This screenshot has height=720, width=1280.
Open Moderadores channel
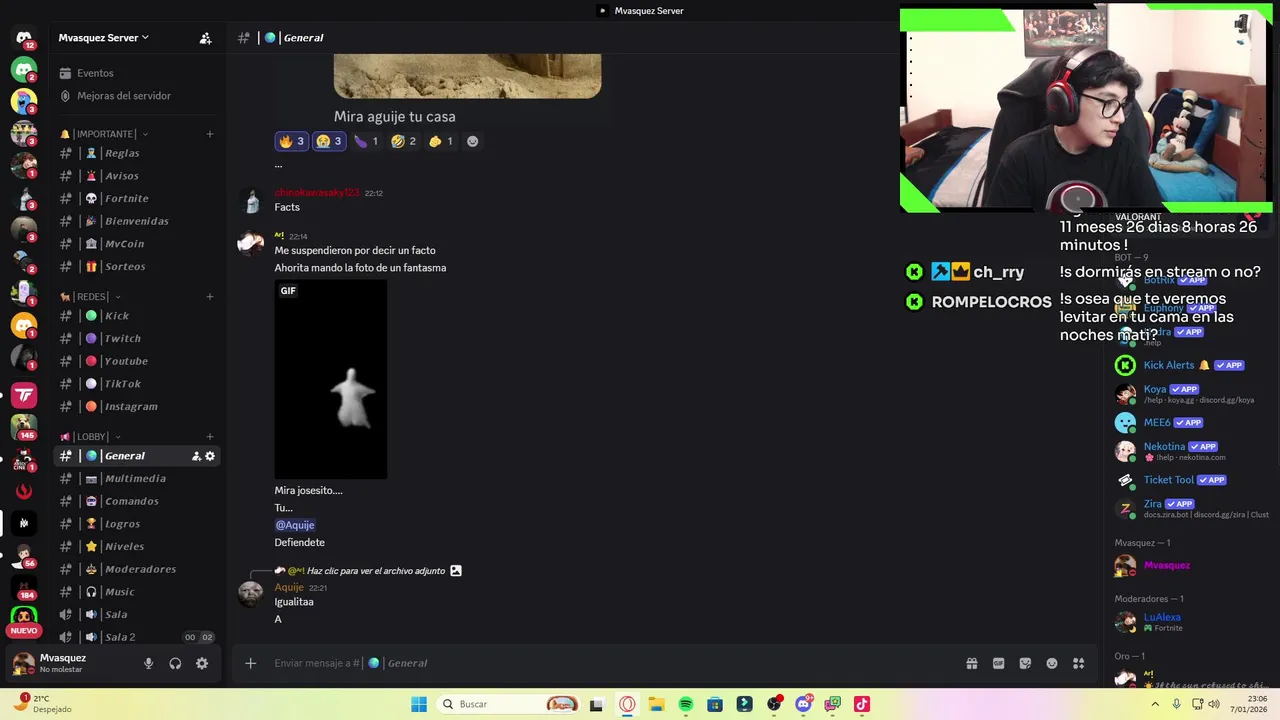click(x=137, y=569)
